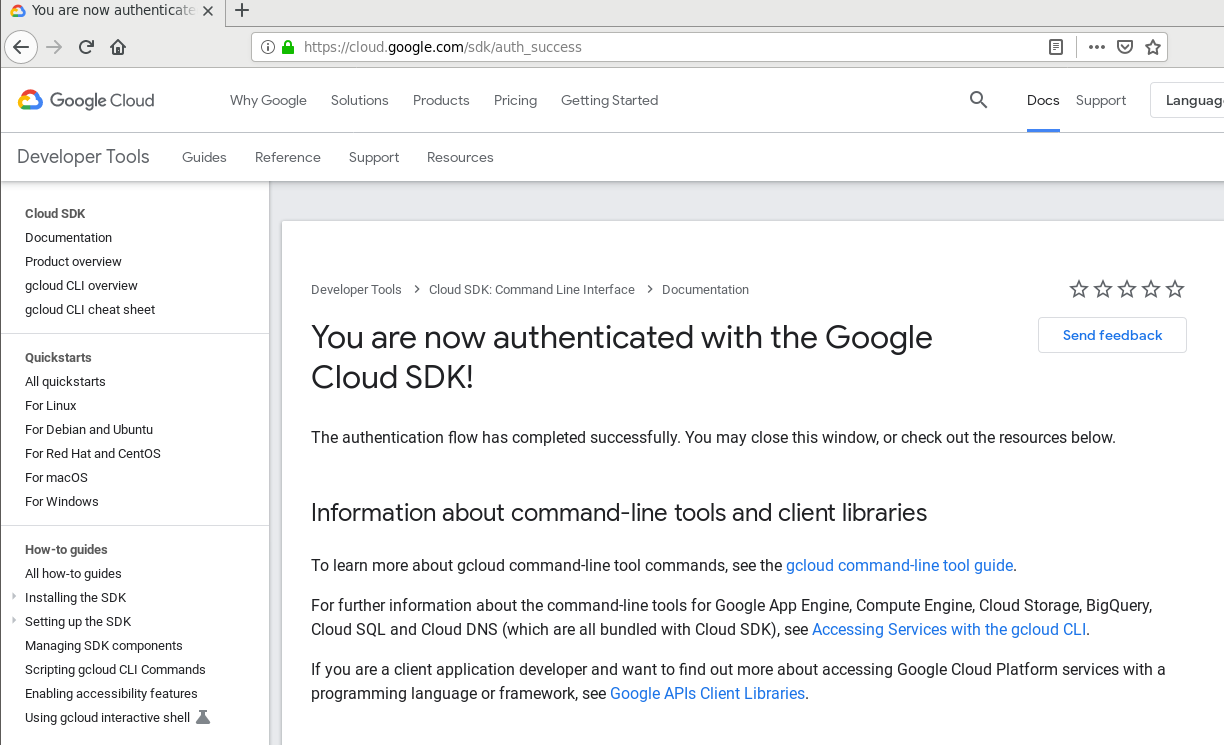Open Managing SDK components
The image size is (1224, 745).
point(104,645)
